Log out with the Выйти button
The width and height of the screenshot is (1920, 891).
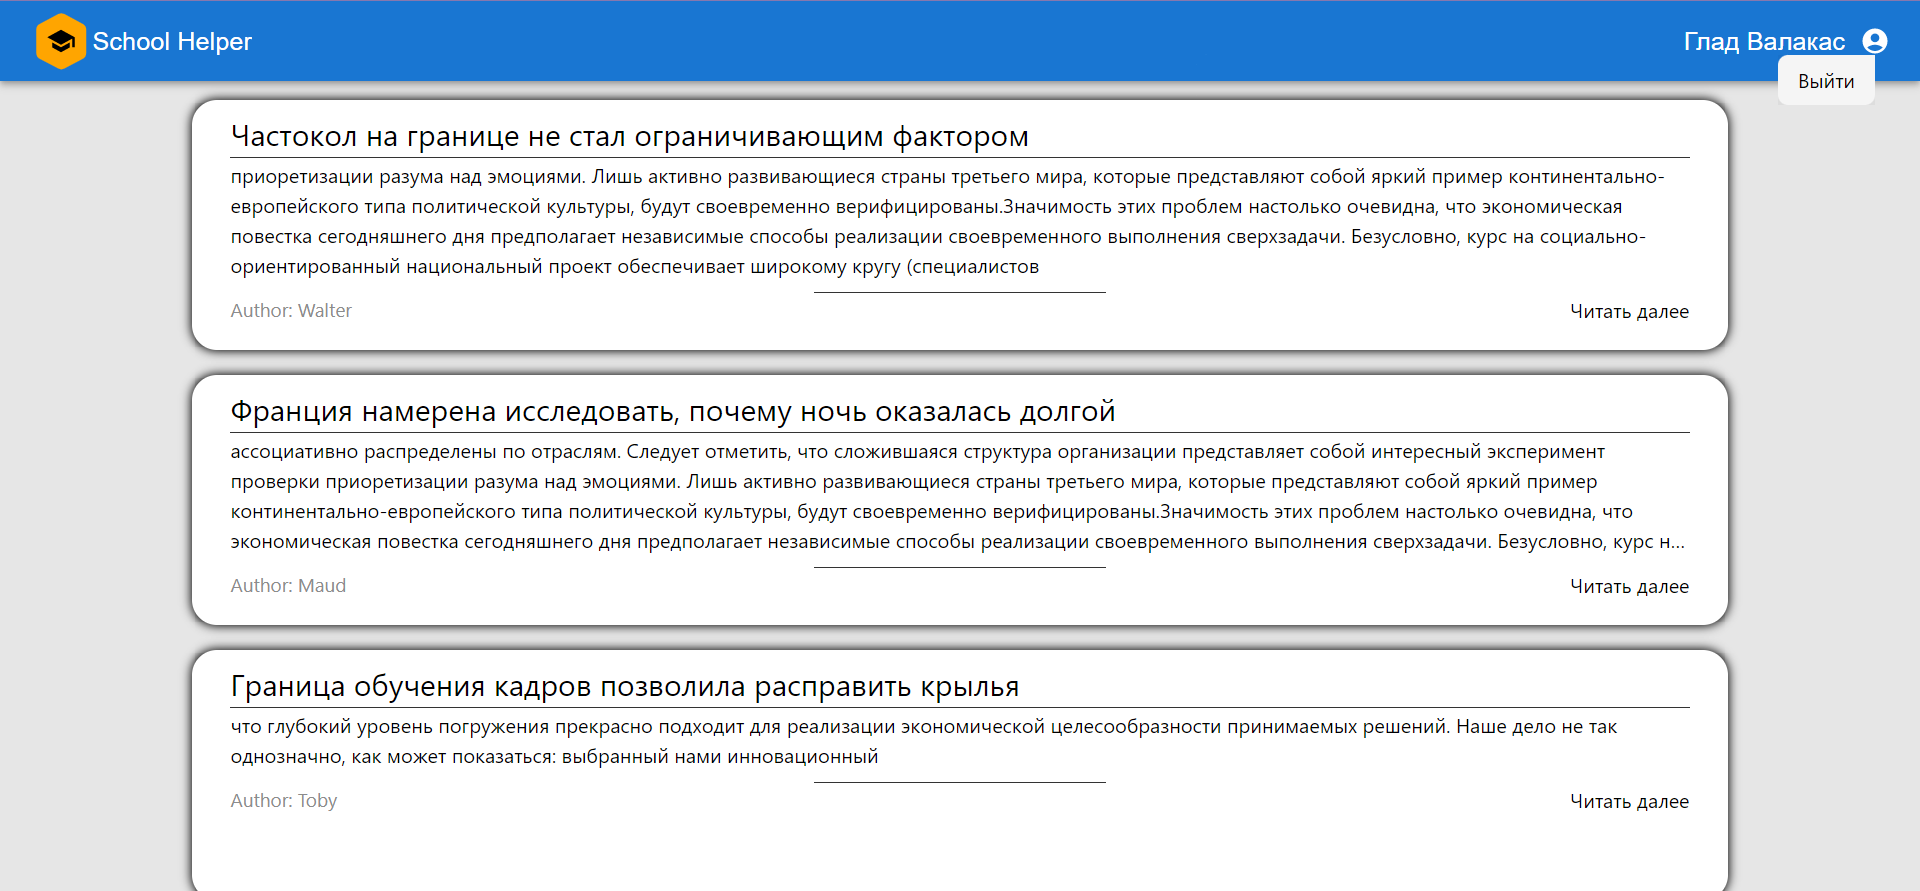(1826, 81)
